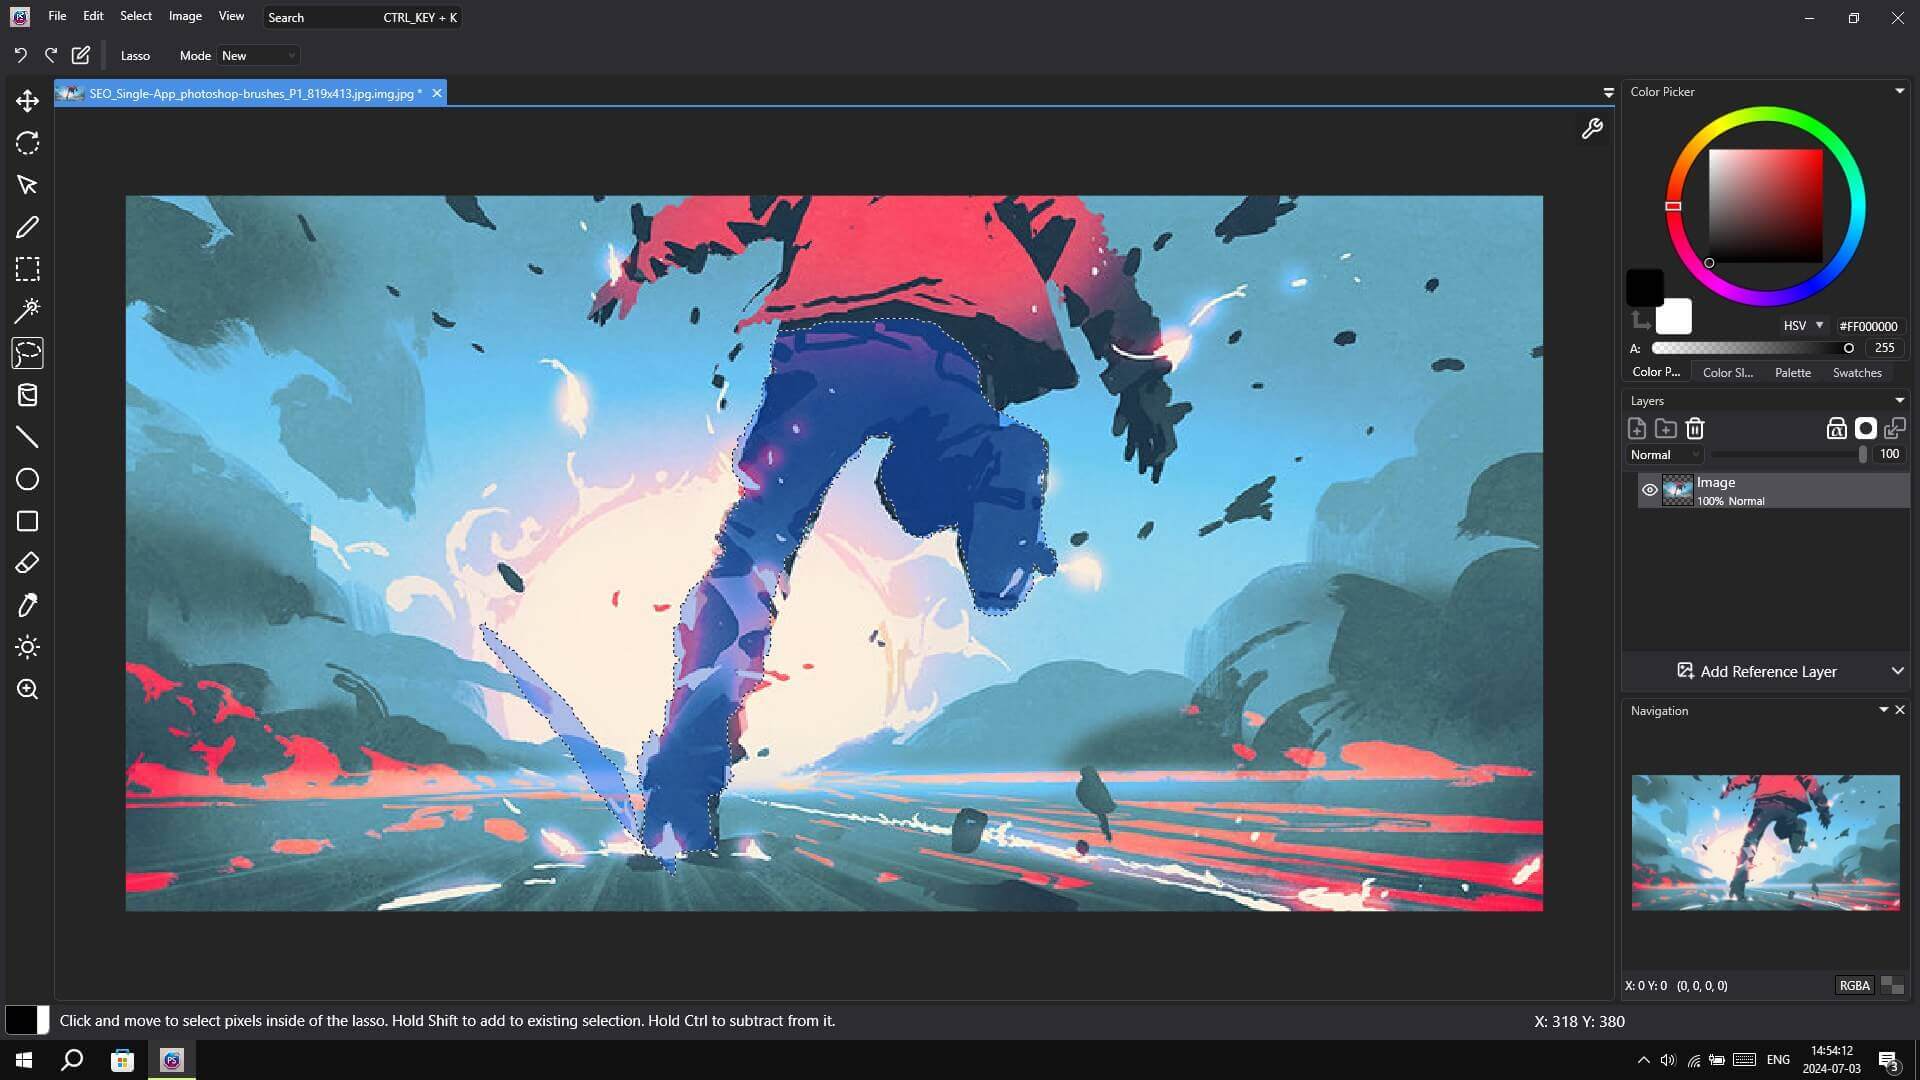The height and width of the screenshot is (1080, 1920).
Task: Click the alpha transparency slider
Action: pyautogui.click(x=1753, y=348)
